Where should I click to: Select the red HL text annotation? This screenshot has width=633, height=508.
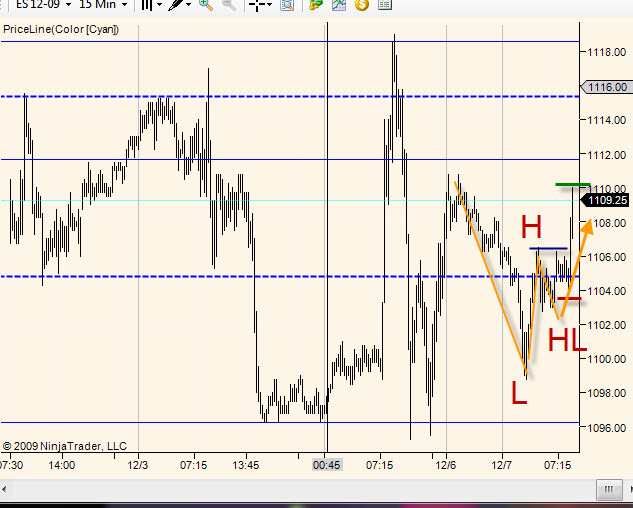pyautogui.click(x=567, y=340)
